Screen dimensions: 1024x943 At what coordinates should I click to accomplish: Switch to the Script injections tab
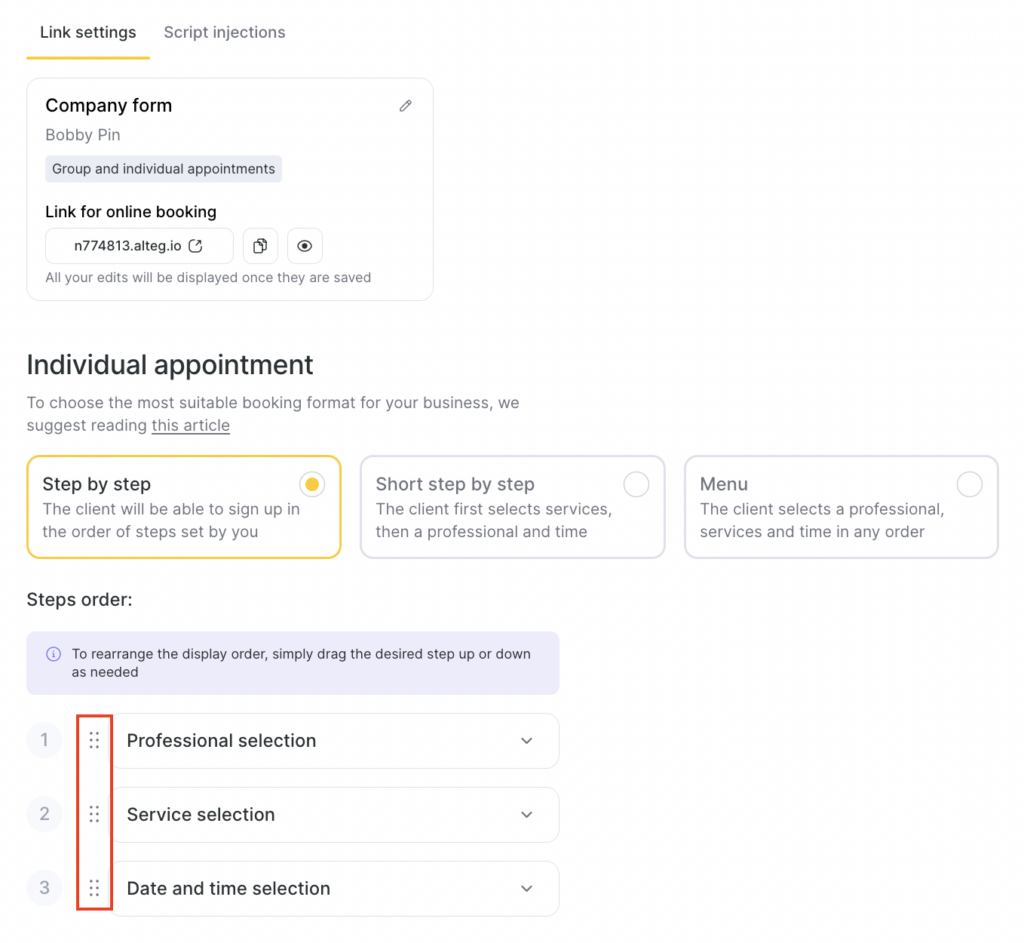224,32
